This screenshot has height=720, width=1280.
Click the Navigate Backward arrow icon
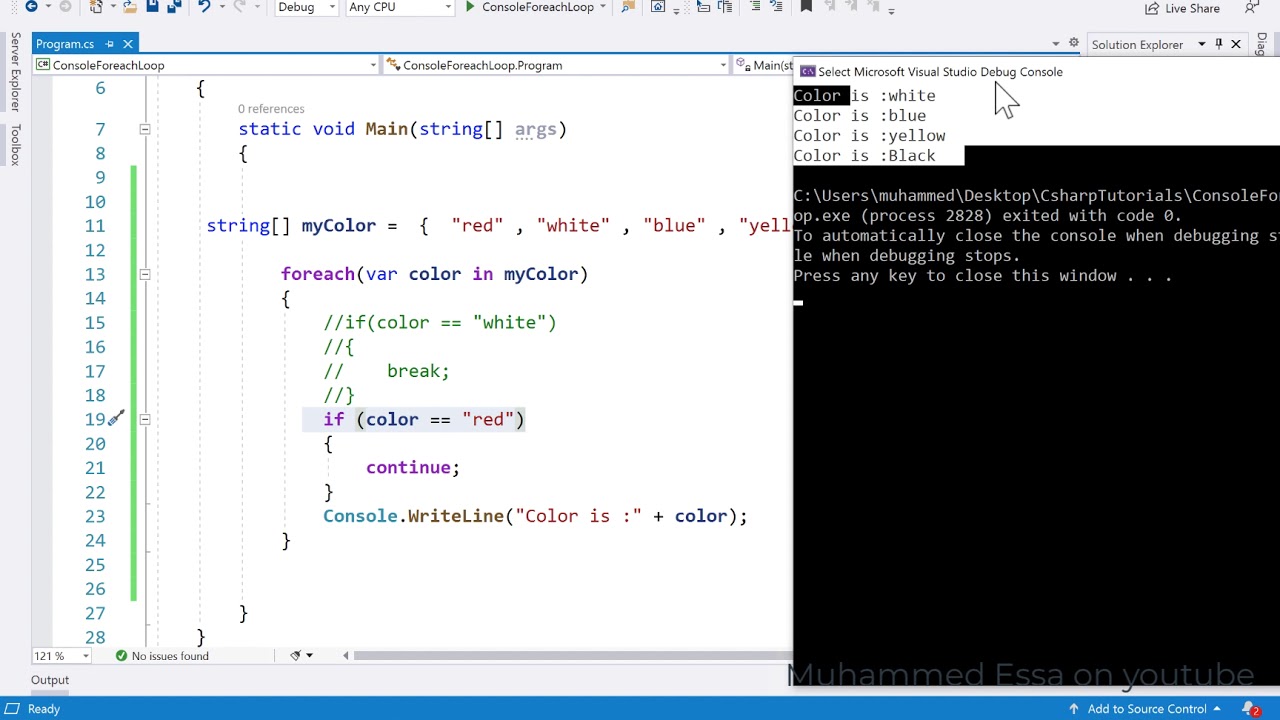tap(31, 7)
